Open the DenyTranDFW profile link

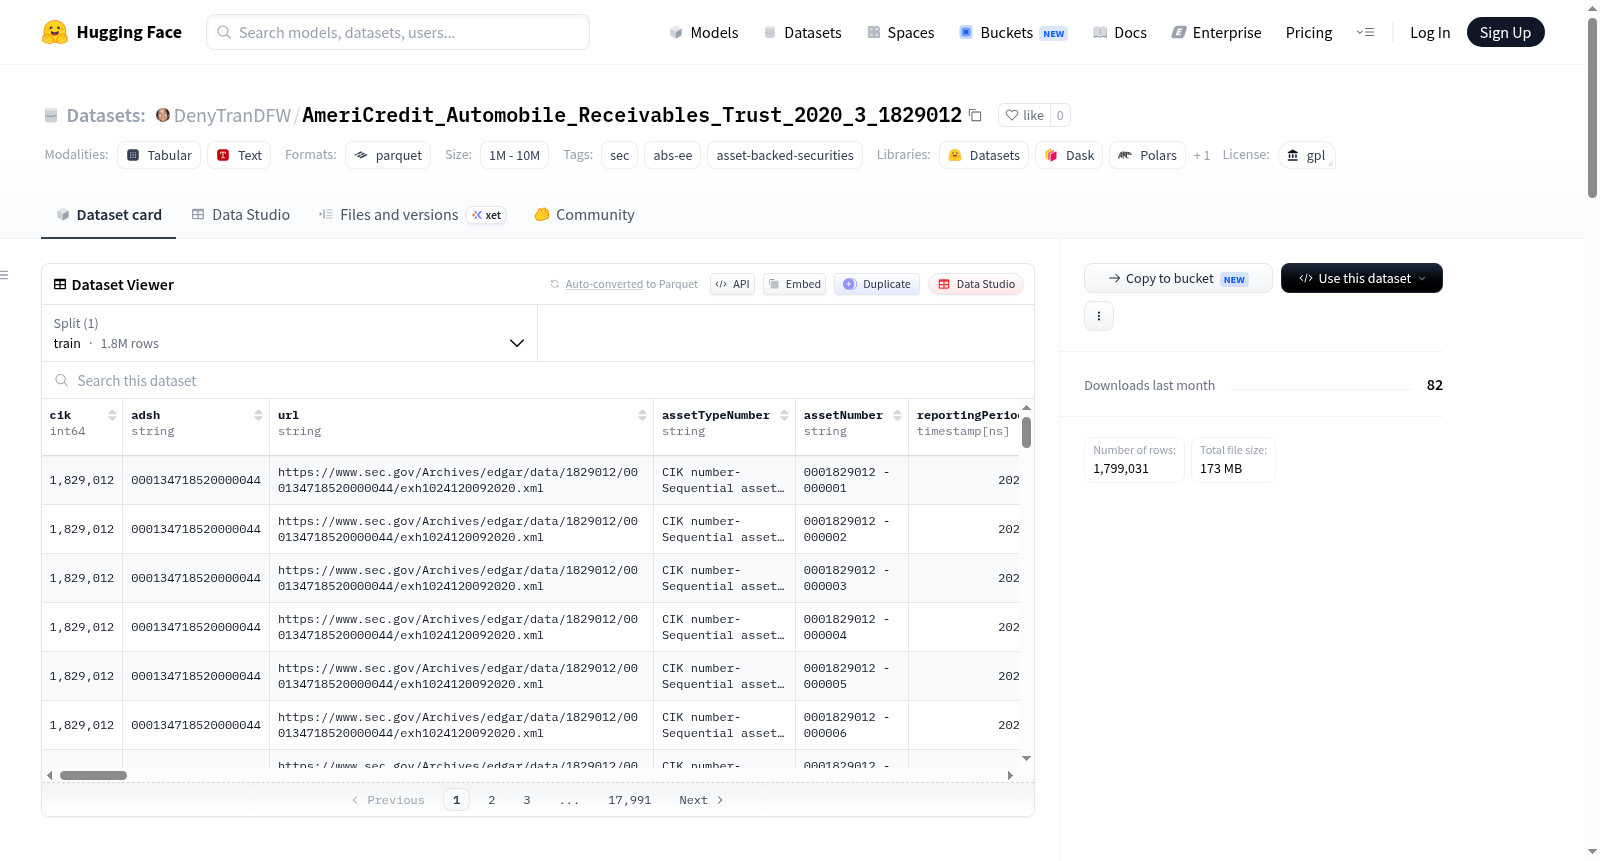pos(232,115)
